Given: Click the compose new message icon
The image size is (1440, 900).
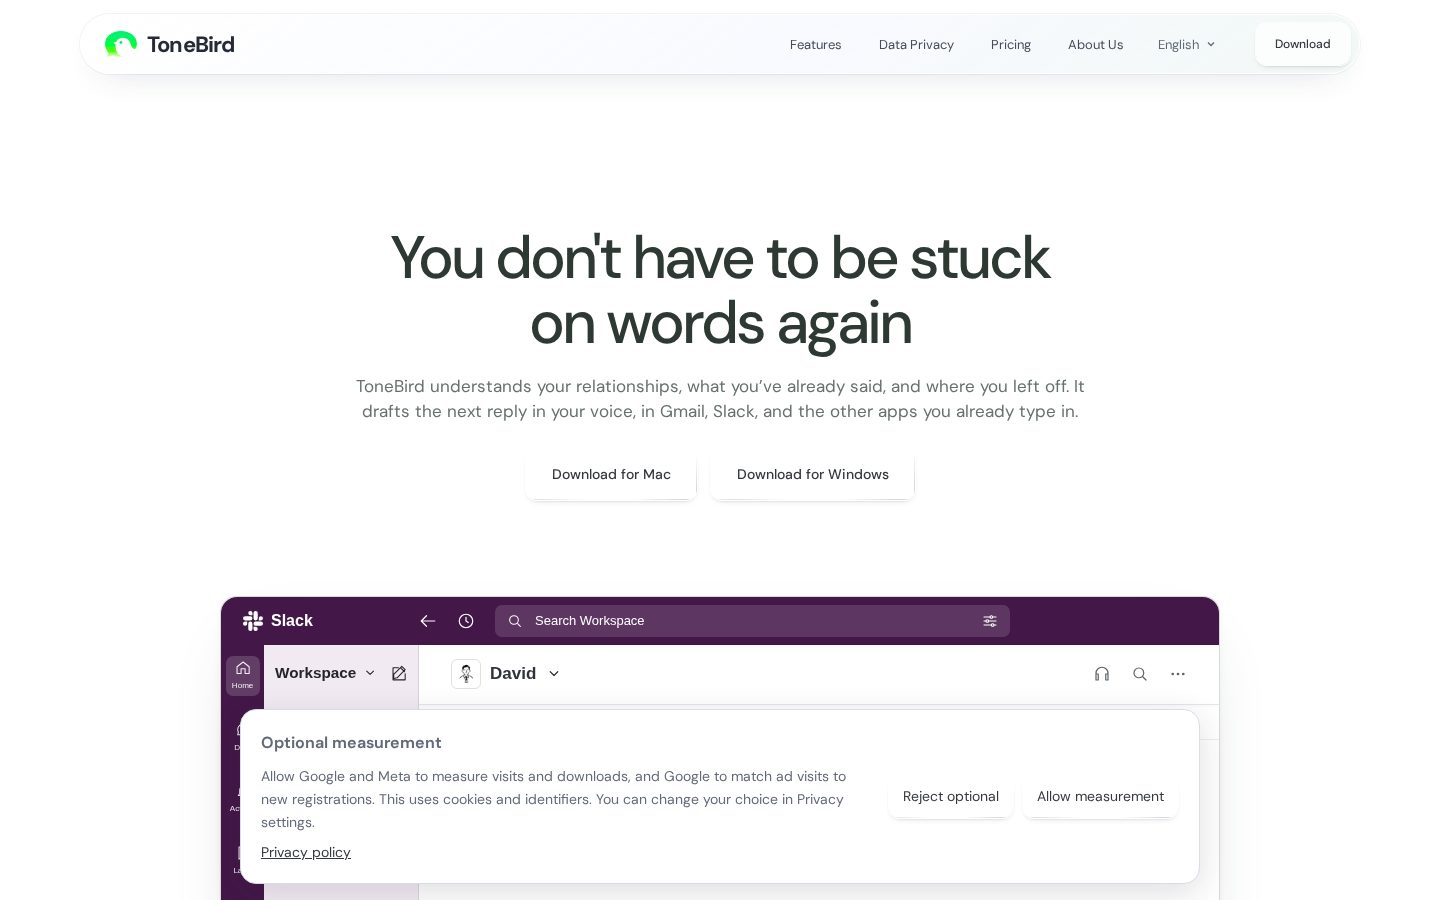Looking at the screenshot, I should point(399,674).
